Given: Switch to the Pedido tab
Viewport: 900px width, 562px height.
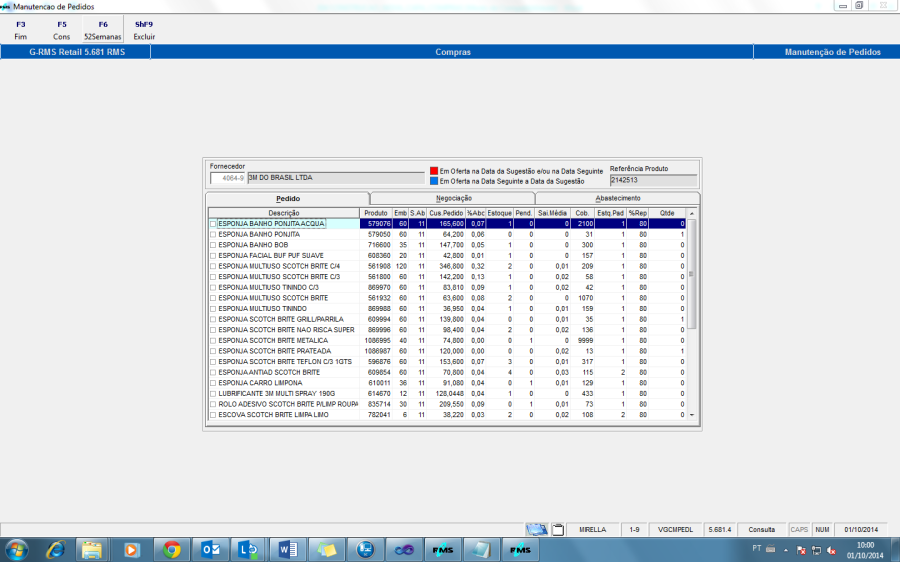Looking at the screenshot, I should pyautogui.click(x=288, y=199).
